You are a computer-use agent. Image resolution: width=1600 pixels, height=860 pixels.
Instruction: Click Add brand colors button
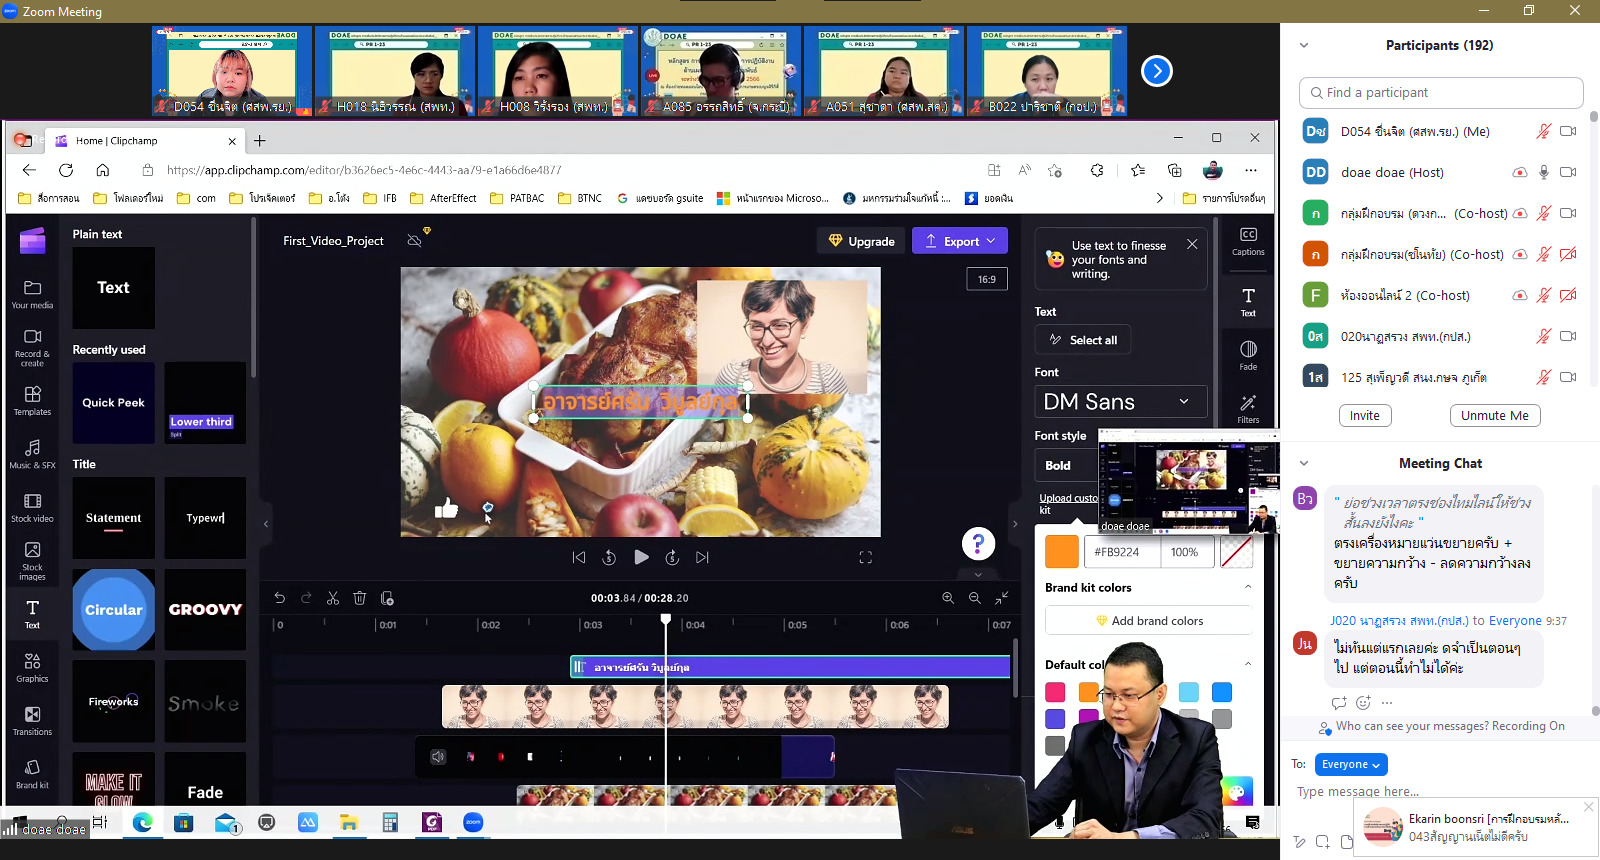coord(1149,621)
